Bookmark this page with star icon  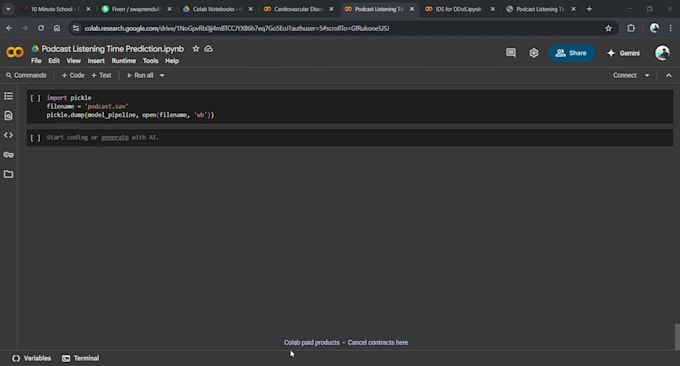[x=608, y=28]
